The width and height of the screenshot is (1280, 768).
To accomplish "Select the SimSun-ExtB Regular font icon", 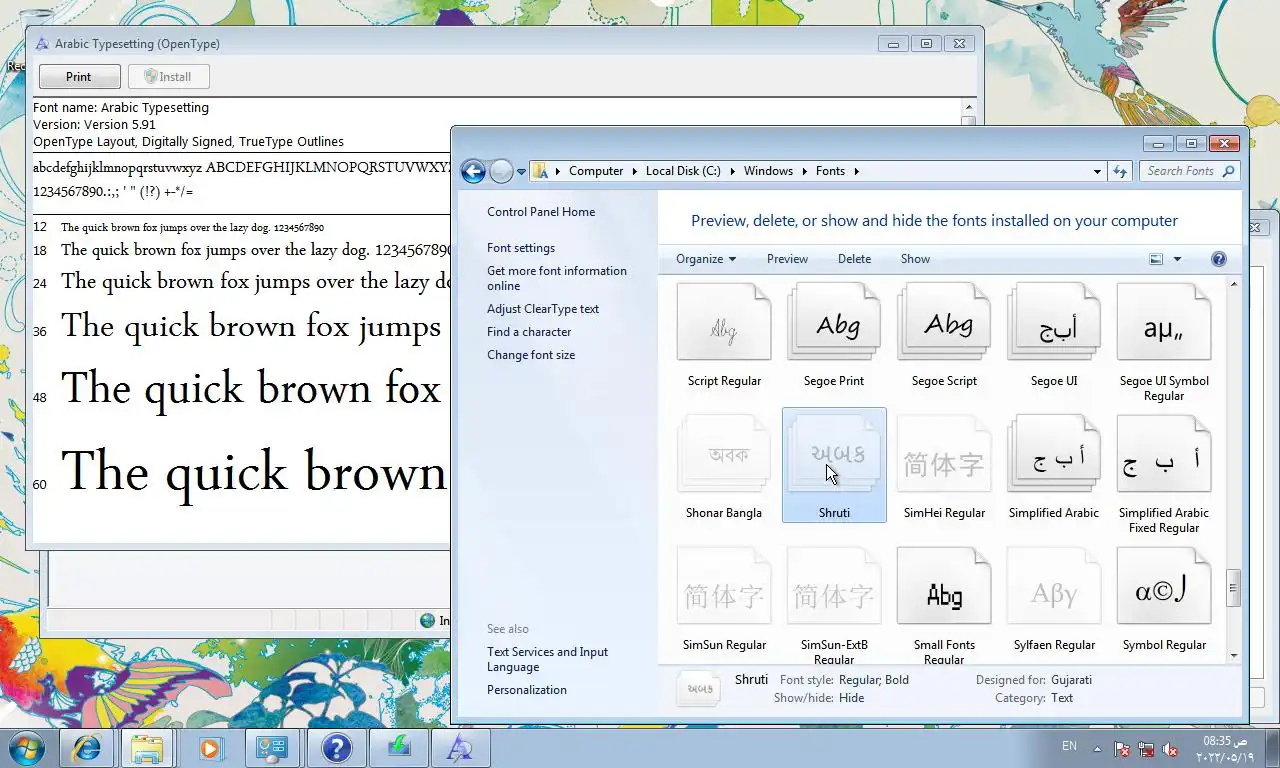I will (834, 587).
